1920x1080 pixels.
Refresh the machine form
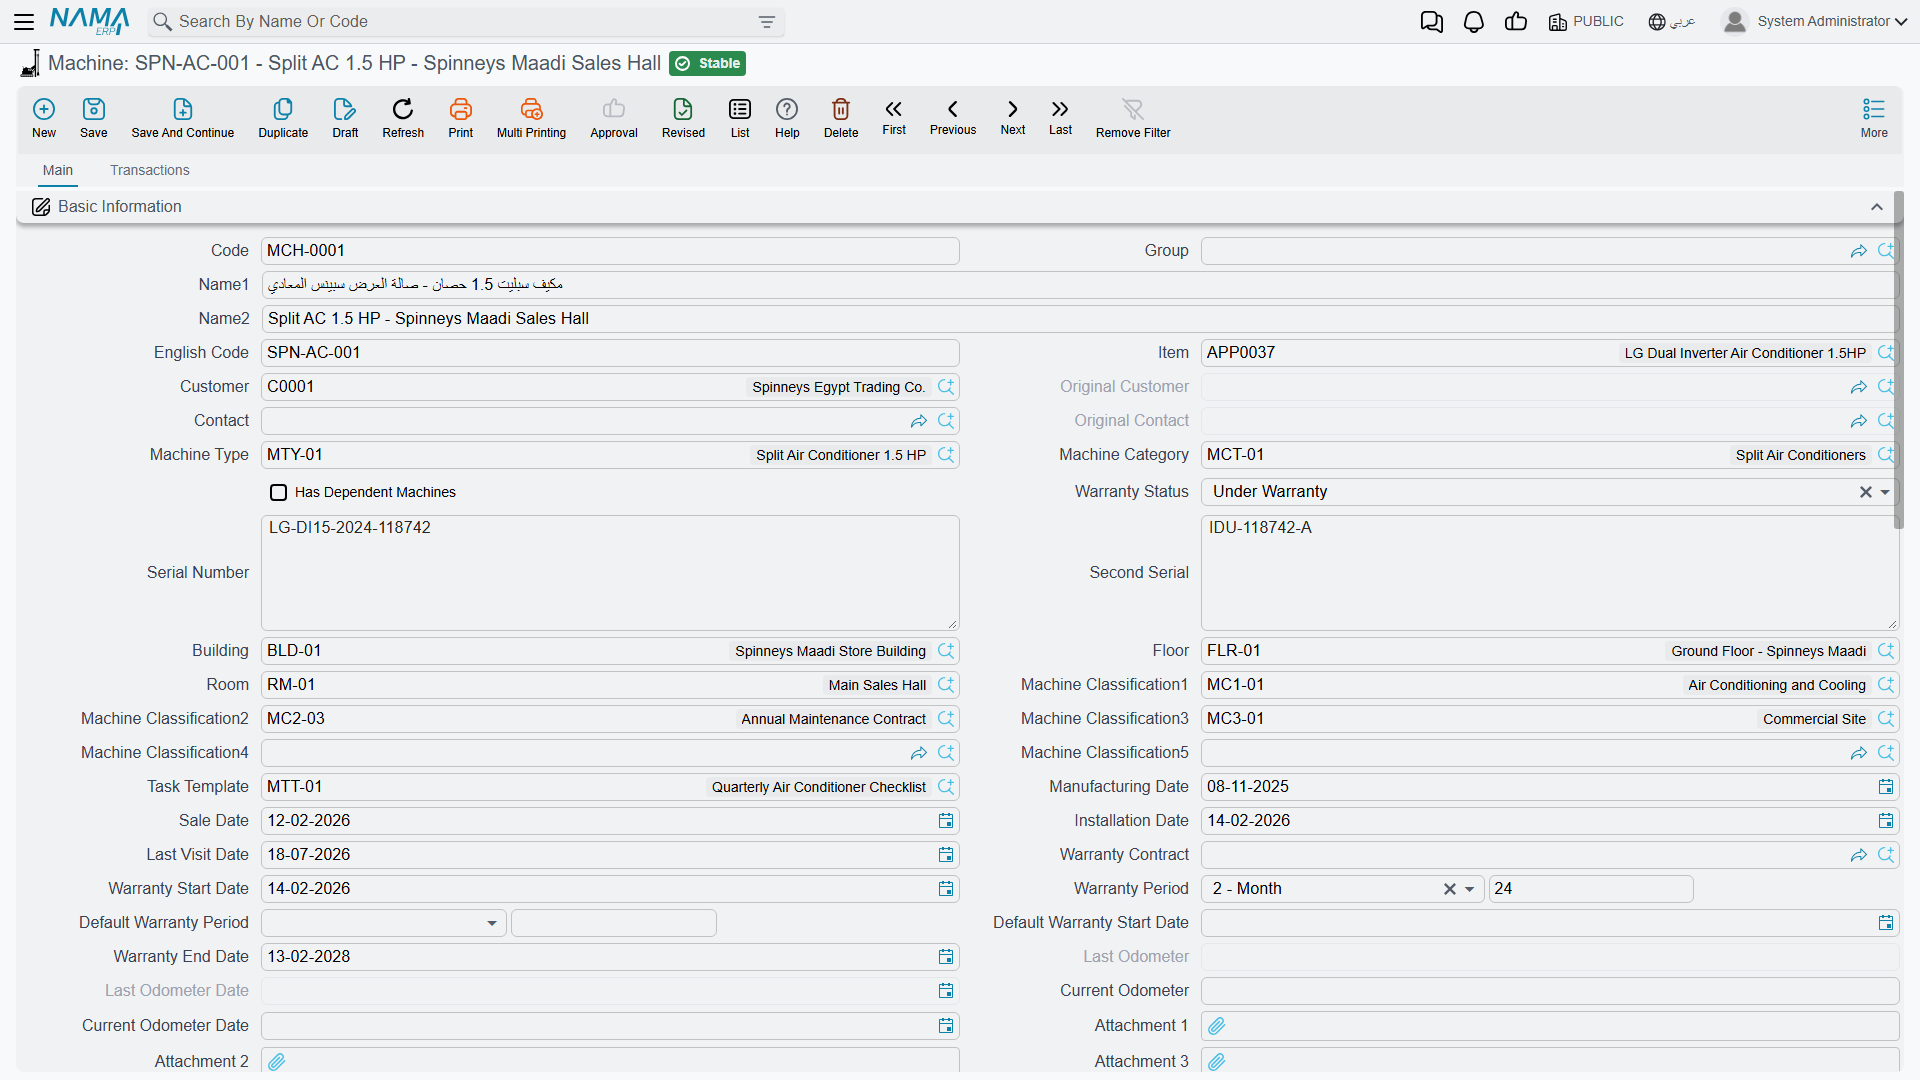(x=403, y=118)
